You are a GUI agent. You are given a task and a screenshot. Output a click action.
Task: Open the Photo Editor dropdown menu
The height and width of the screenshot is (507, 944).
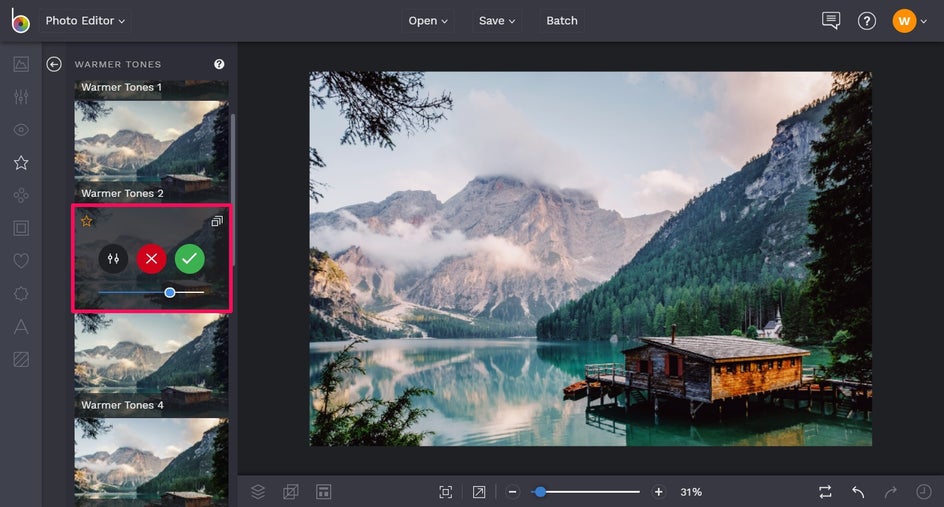[85, 20]
